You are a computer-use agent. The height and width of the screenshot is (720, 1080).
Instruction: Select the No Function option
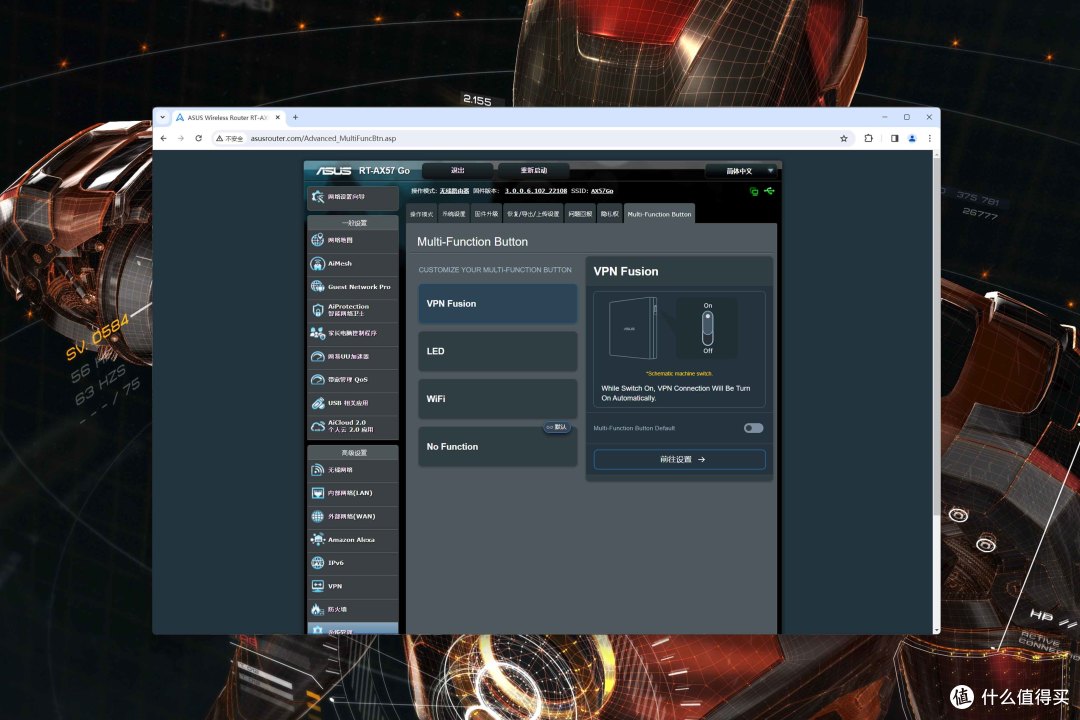point(497,446)
